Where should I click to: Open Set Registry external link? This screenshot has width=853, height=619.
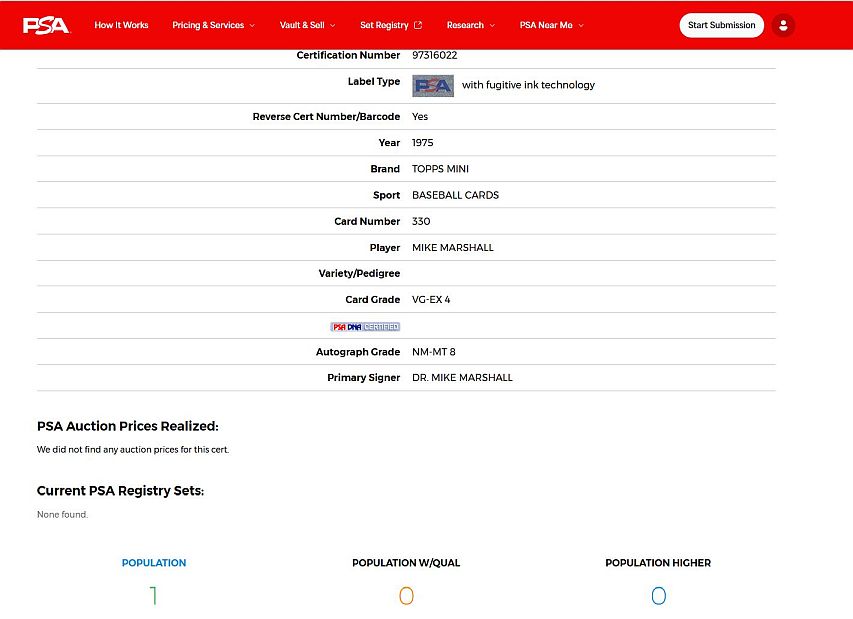391,25
